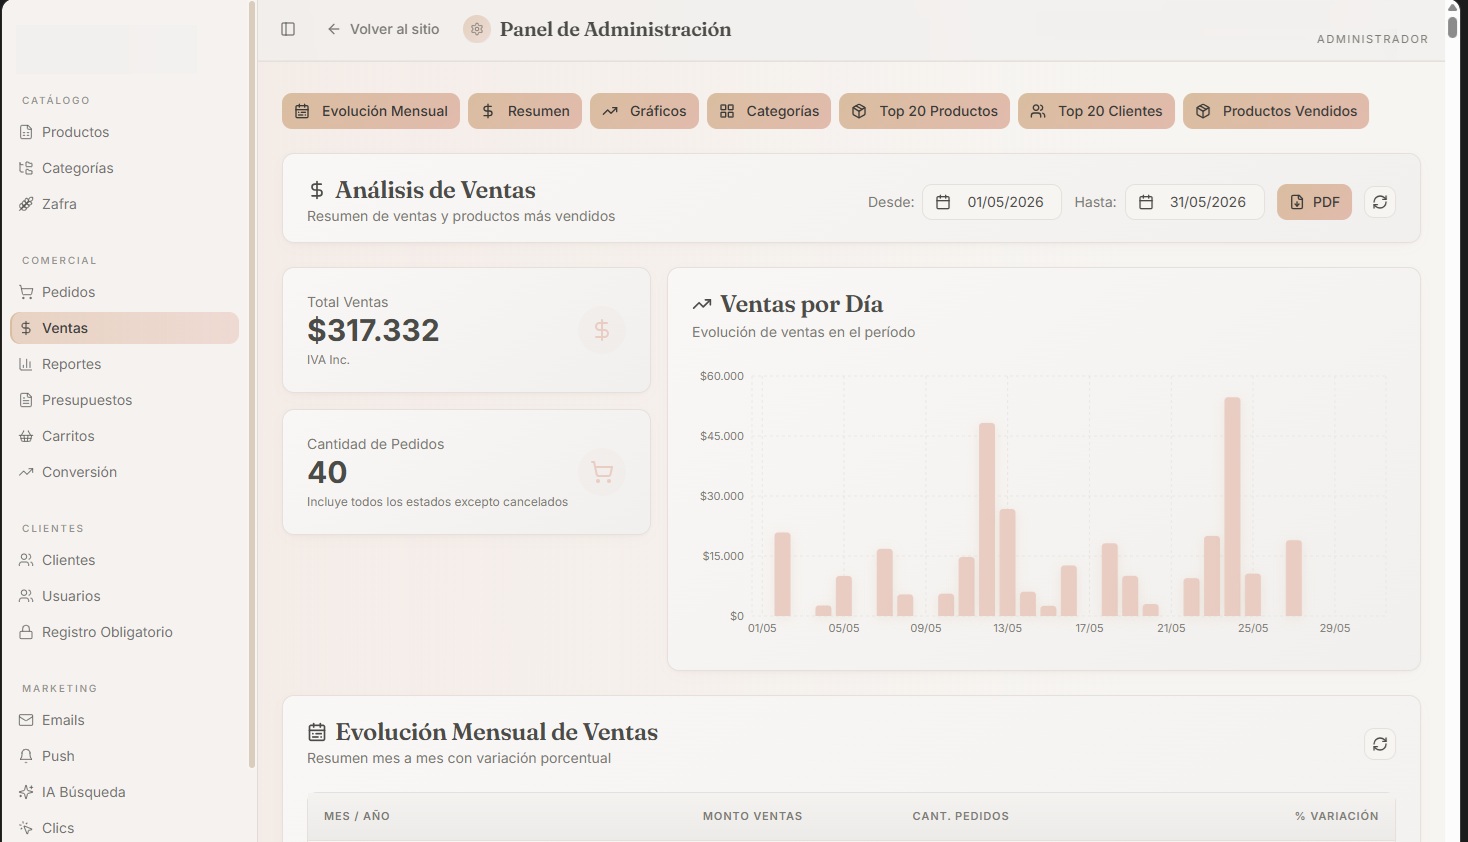Export the report with the PDF button

click(1314, 202)
